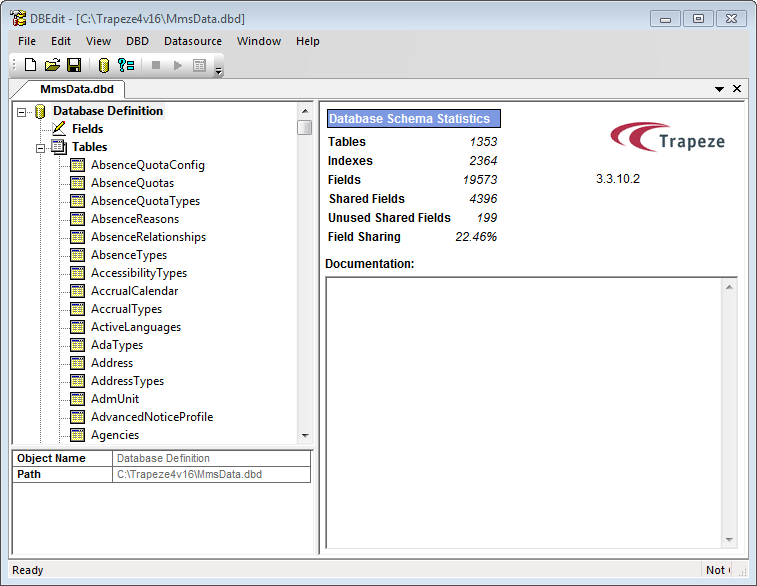The height and width of the screenshot is (586, 757).
Task: Click the AbsenceQuotaConfig table icon
Action: pyautogui.click(x=78, y=165)
